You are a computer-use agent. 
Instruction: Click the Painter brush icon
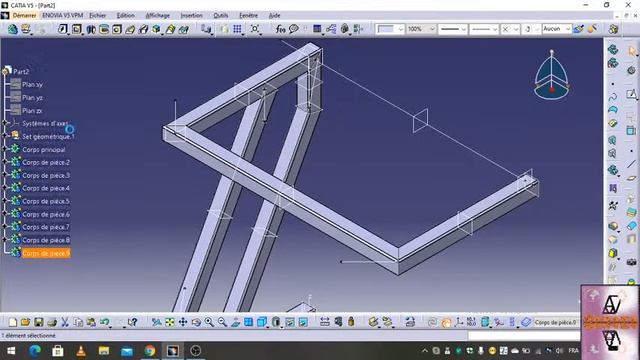578,29
